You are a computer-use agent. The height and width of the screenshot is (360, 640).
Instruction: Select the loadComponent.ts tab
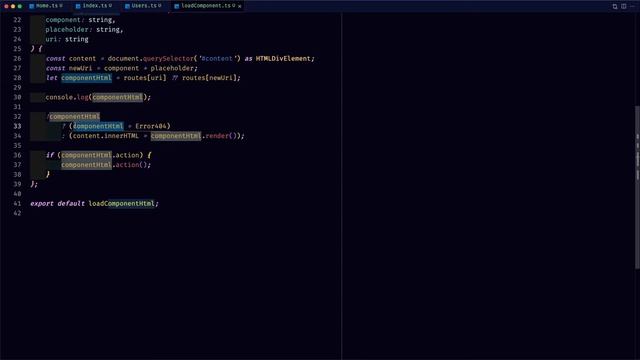206,6
